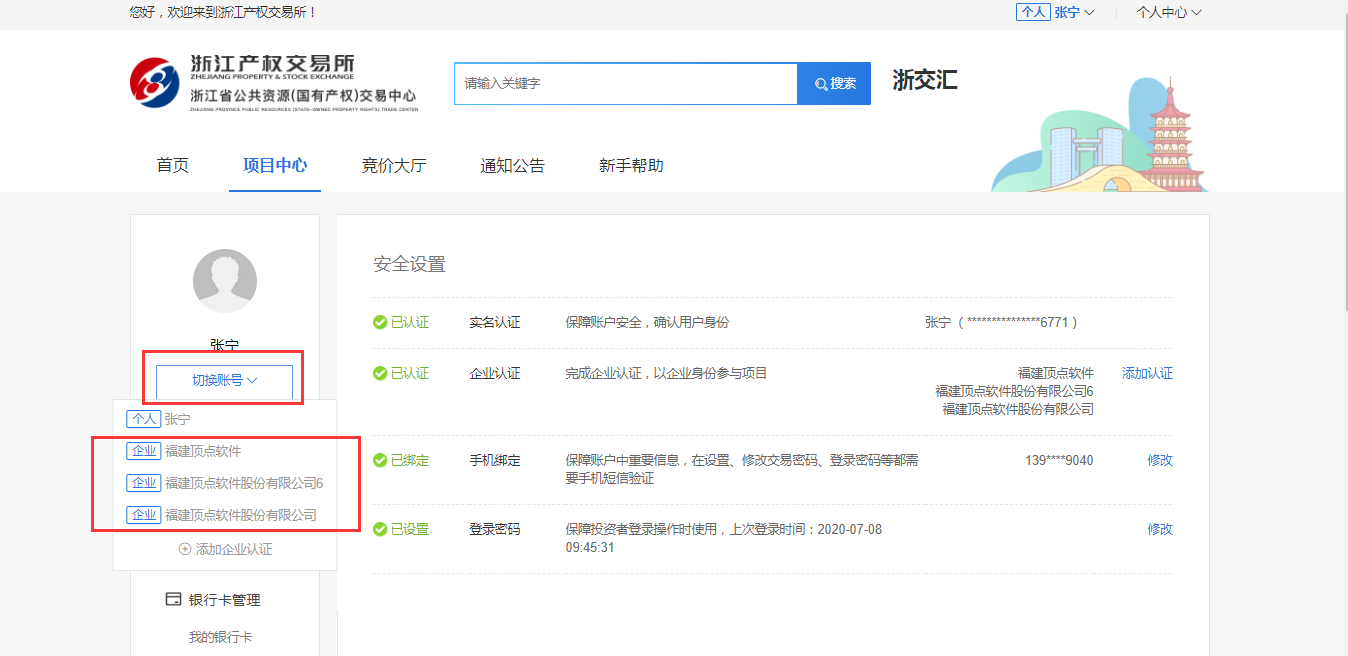The image size is (1348, 656).
Task: Click 添加认证 link for enterprise
Action: pos(1147,373)
